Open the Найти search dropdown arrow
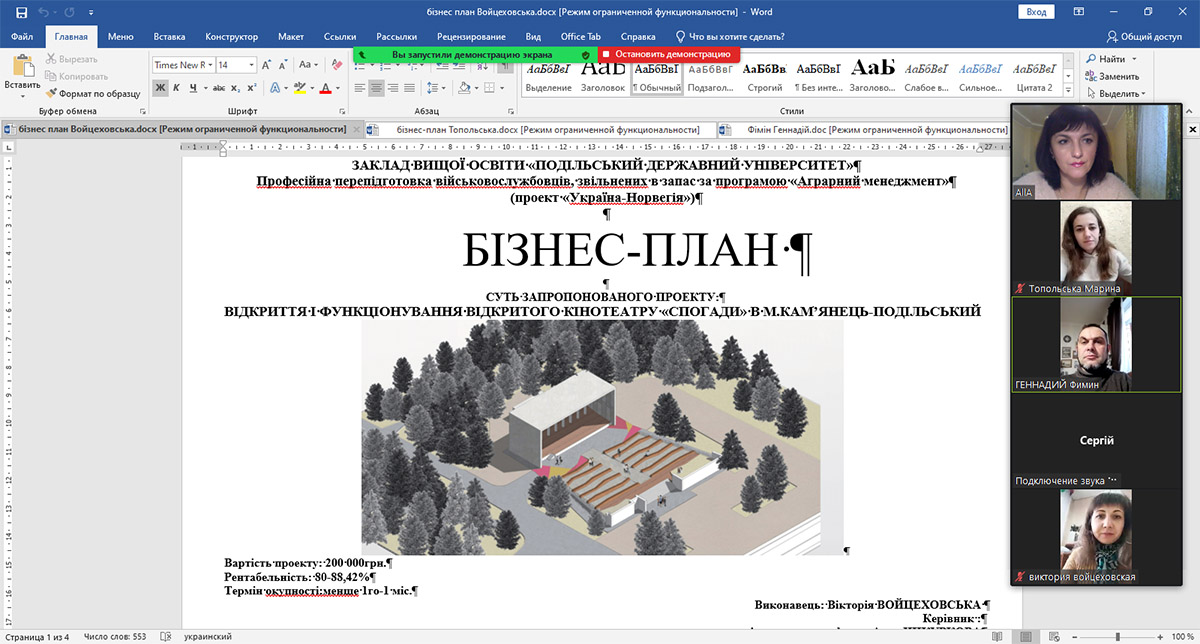The width and height of the screenshot is (1200, 644). click(x=1133, y=59)
